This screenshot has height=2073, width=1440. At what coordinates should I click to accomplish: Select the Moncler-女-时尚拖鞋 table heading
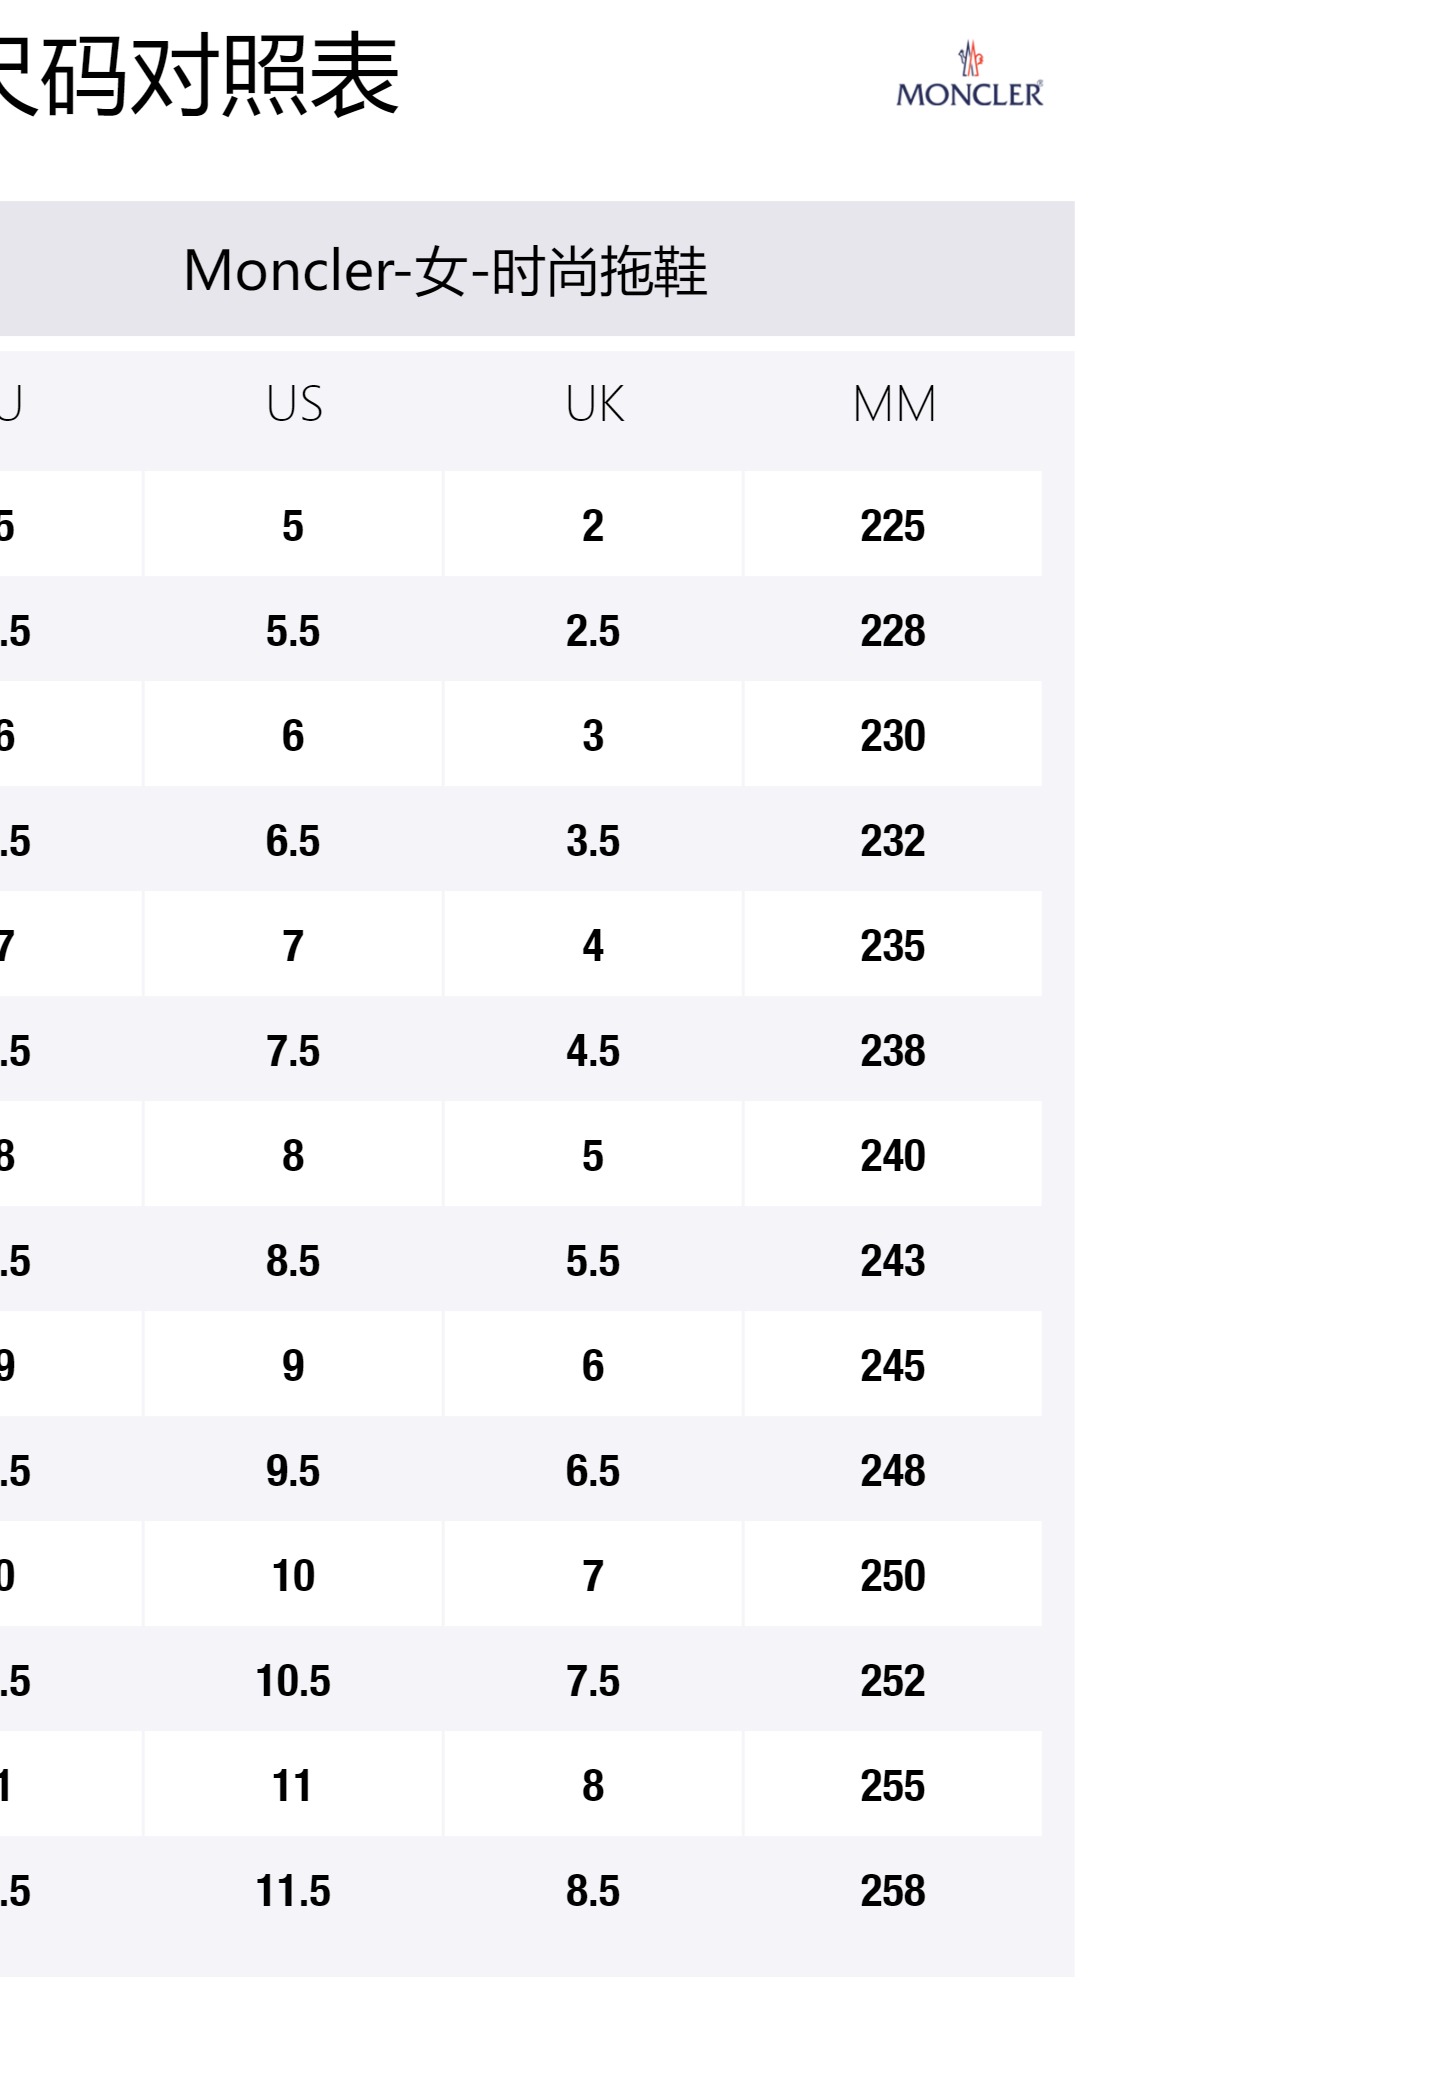(x=445, y=271)
